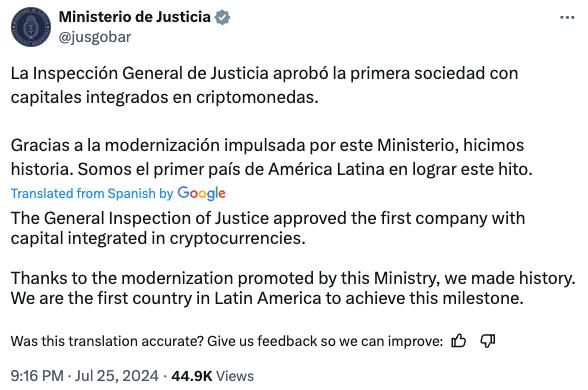The height and width of the screenshot is (390, 588).
Task: Open the 9:16 PM timestamp link
Action: (x=37, y=376)
